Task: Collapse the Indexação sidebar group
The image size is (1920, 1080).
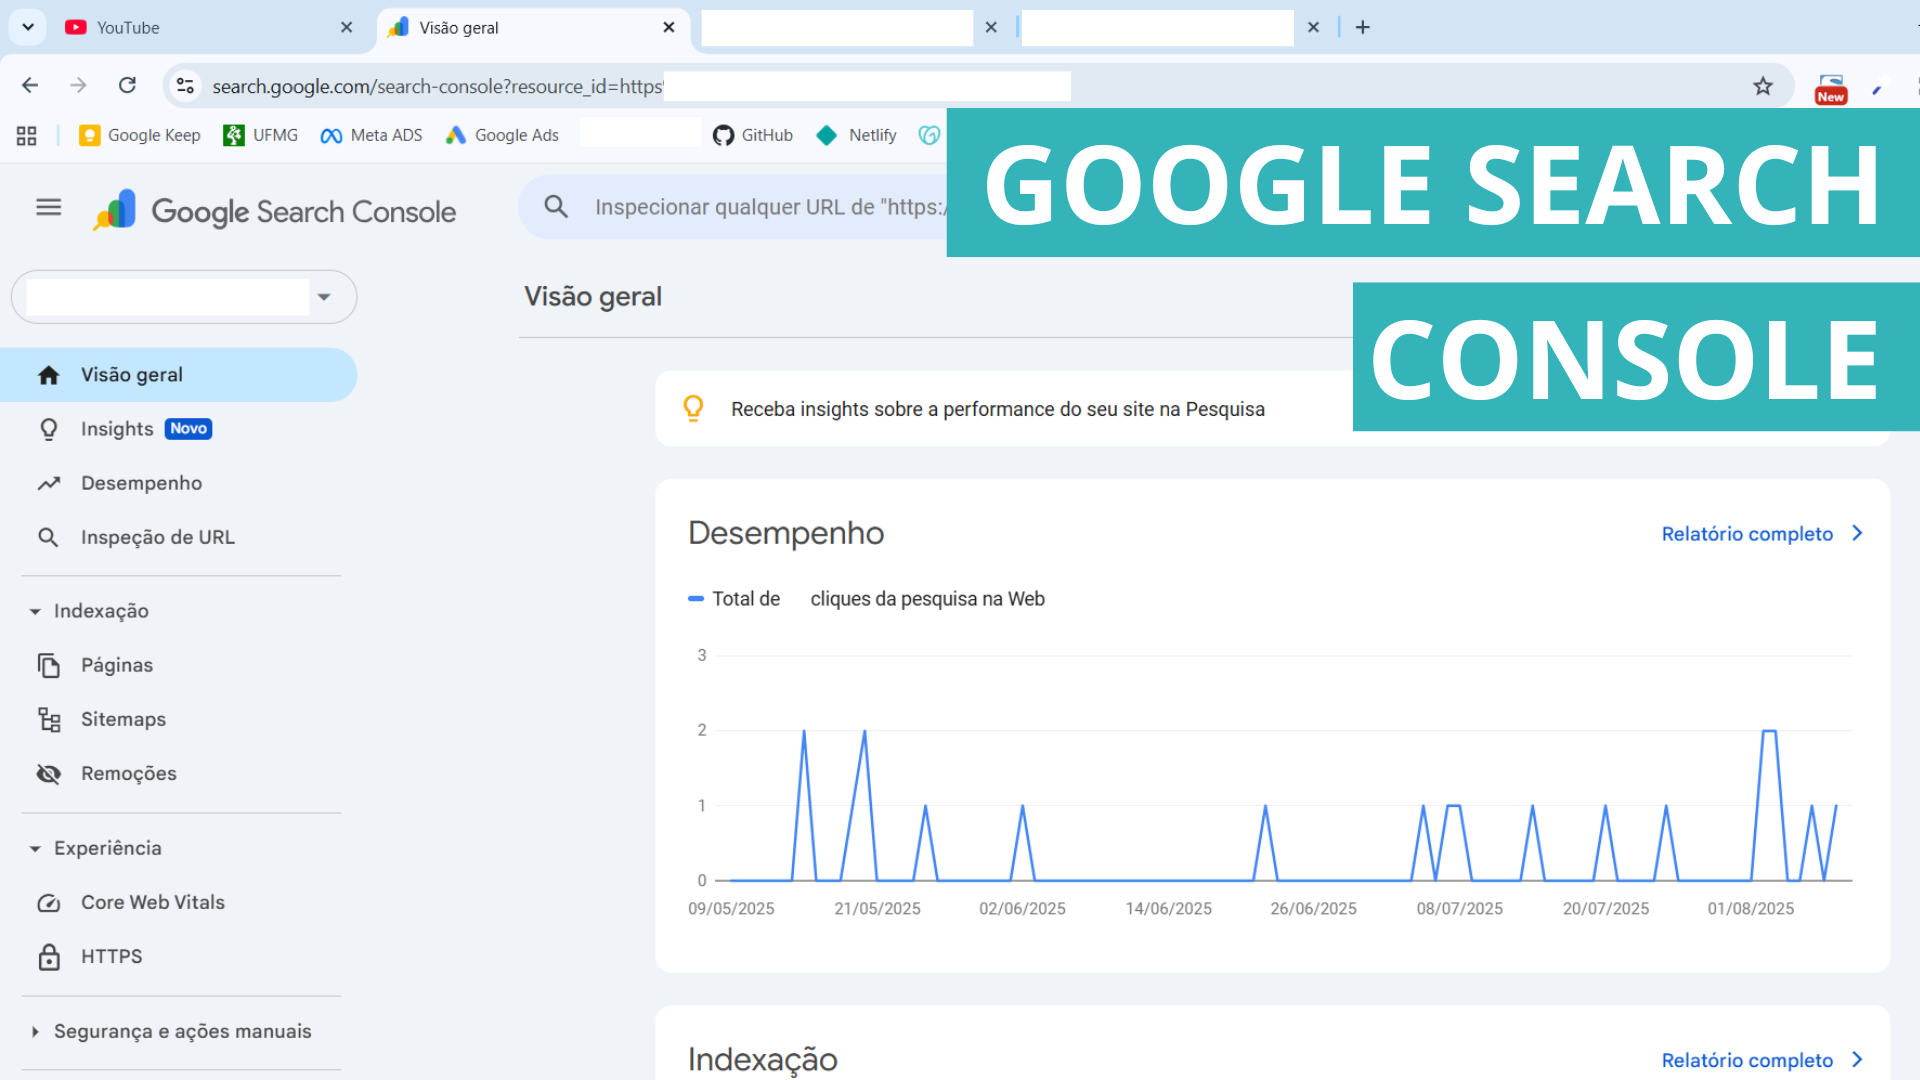Action: (35, 611)
